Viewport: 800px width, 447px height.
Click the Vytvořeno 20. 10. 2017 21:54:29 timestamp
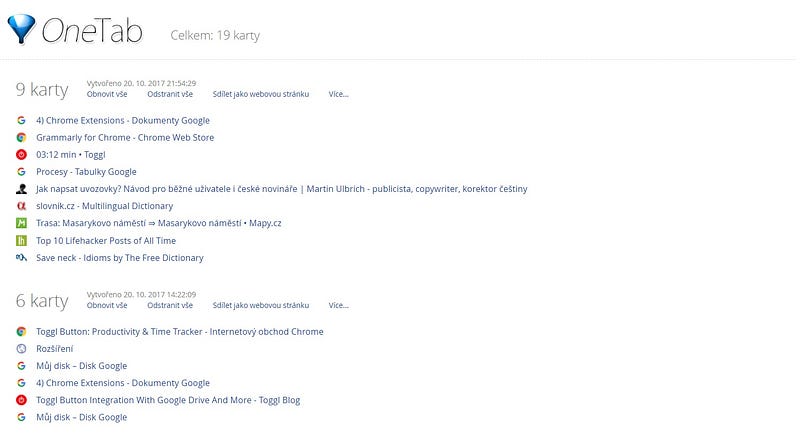[141, 83]
